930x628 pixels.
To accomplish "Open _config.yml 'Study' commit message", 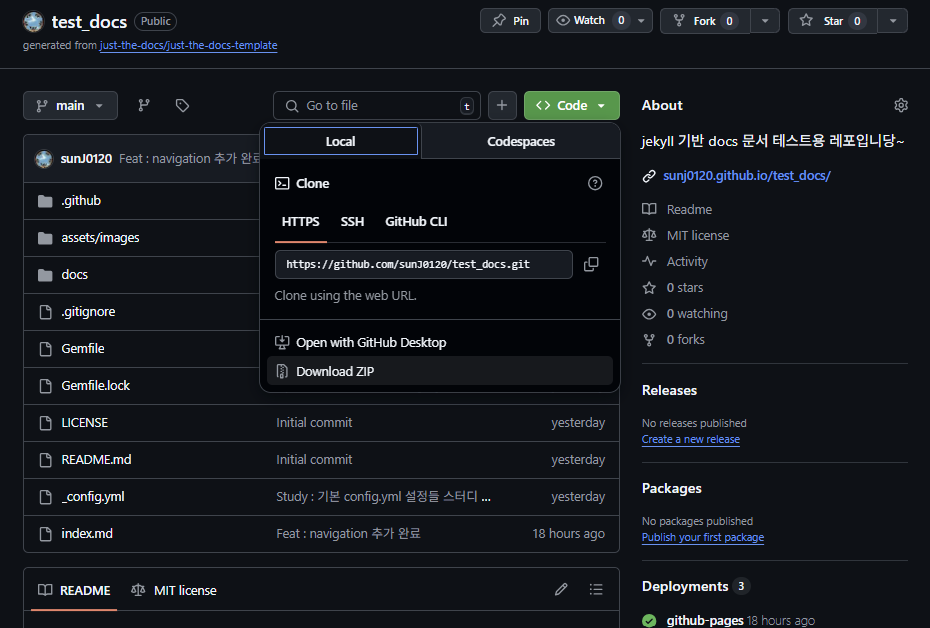I will tap(383, 497).
